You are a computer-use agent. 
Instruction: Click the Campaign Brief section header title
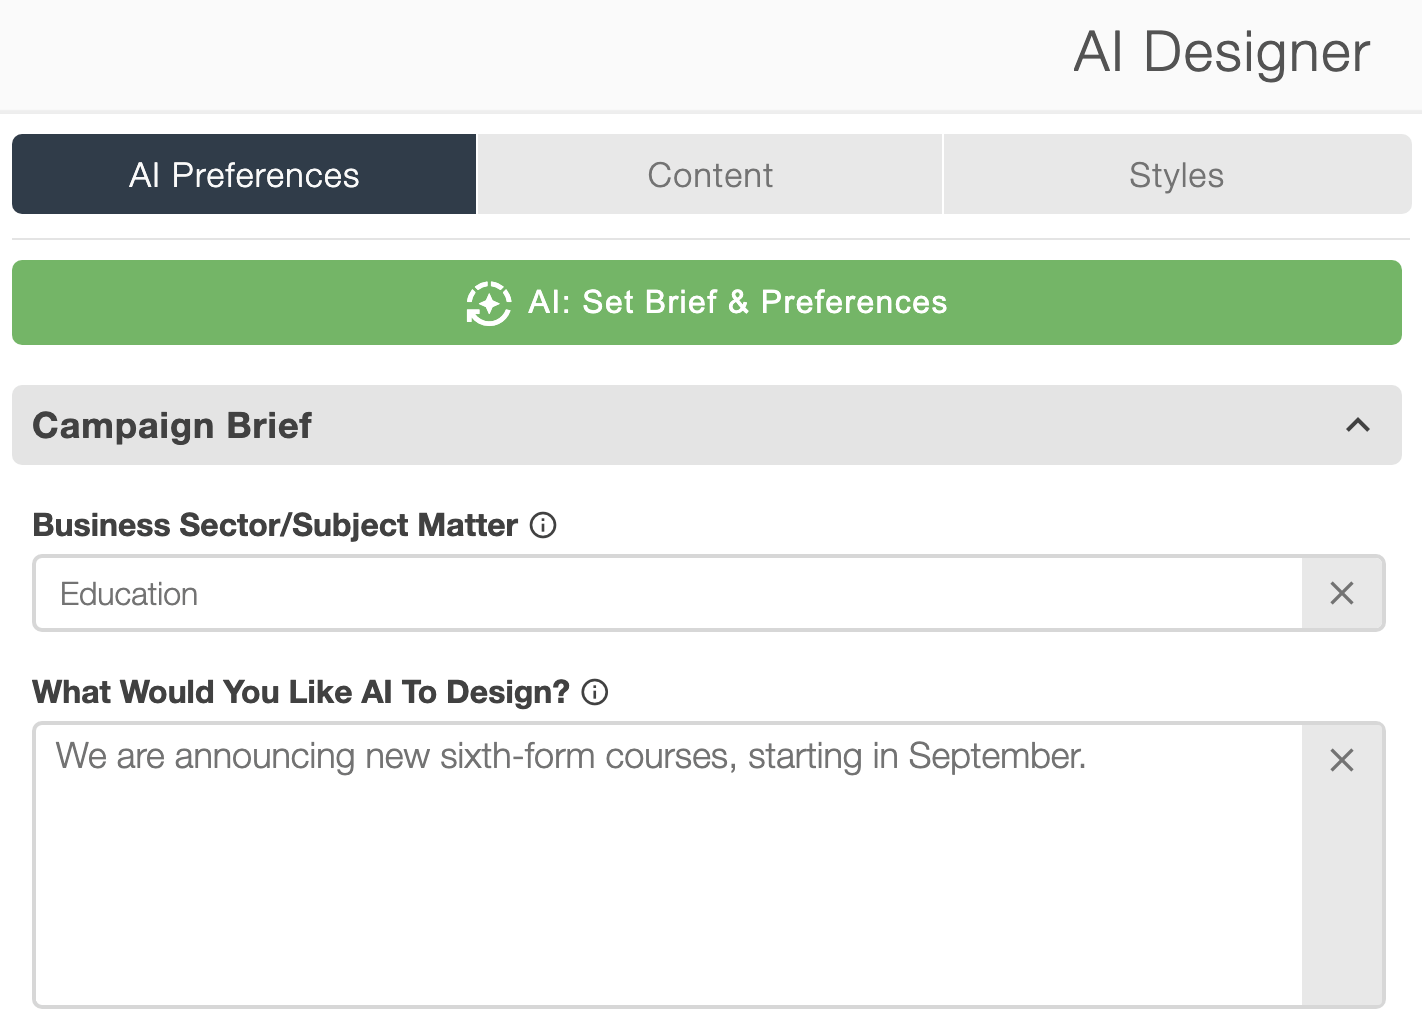172,425
